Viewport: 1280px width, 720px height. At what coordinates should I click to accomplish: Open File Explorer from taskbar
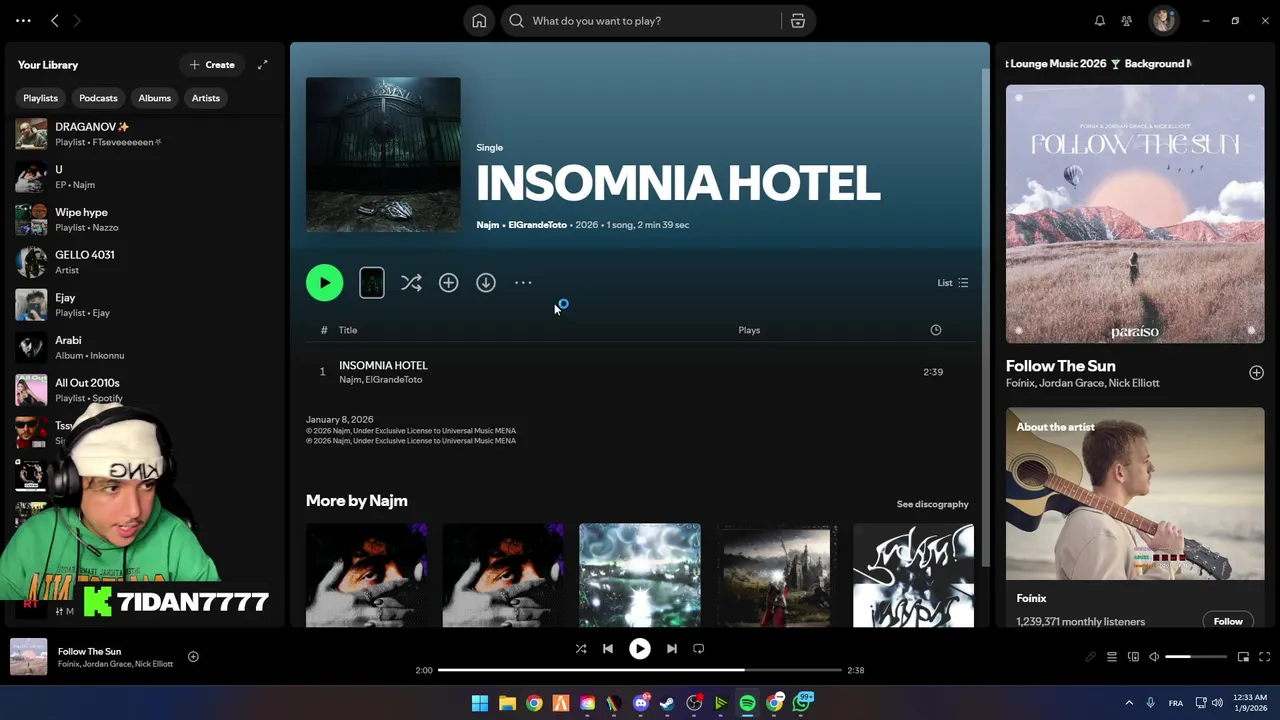(x=507, y=704)
